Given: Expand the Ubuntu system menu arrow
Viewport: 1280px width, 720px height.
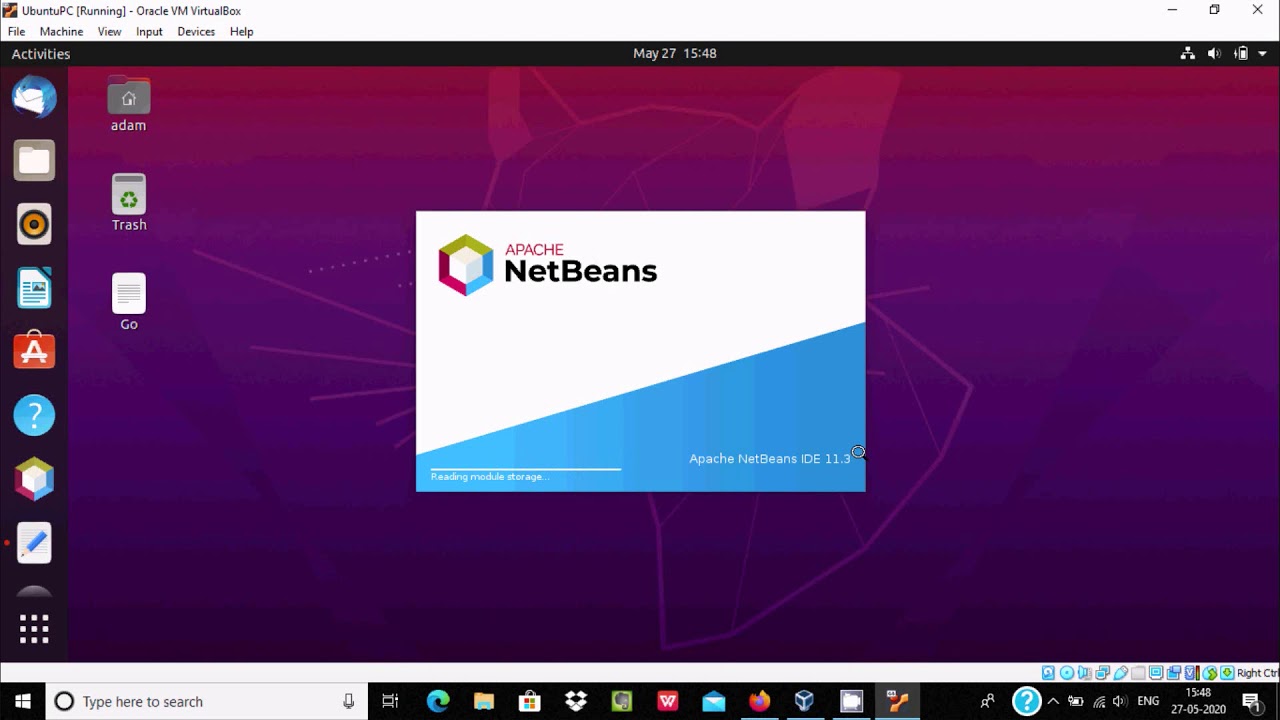Looking at the screenshot, I should [1262, 54].
